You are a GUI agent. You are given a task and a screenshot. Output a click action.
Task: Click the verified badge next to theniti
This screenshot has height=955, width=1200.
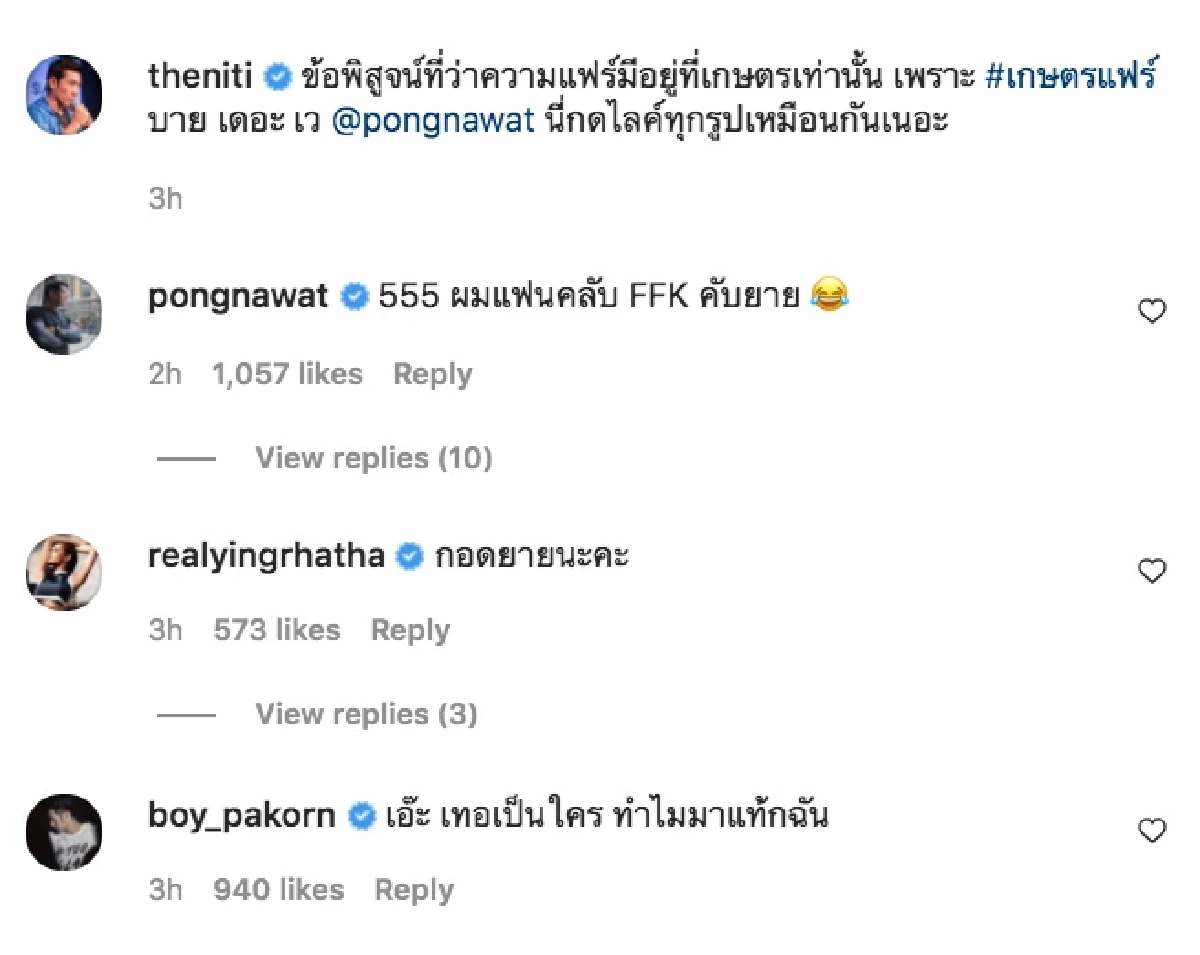tap(277, 75)
